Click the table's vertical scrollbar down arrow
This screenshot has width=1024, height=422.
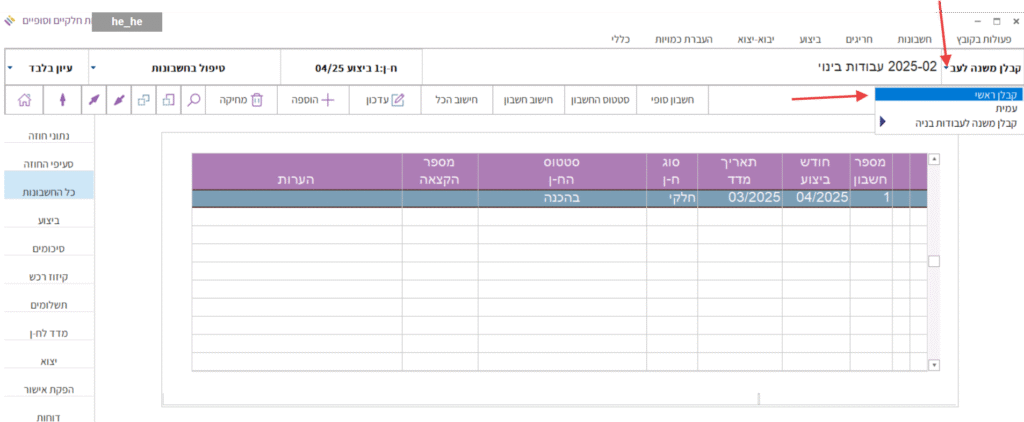(935, 365)
